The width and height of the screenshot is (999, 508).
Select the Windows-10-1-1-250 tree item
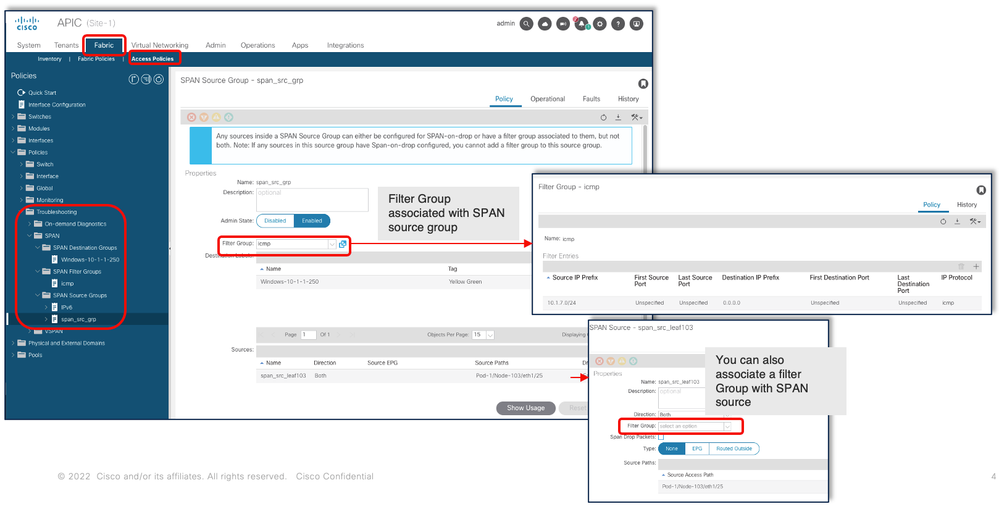click(x=90, y=259)
